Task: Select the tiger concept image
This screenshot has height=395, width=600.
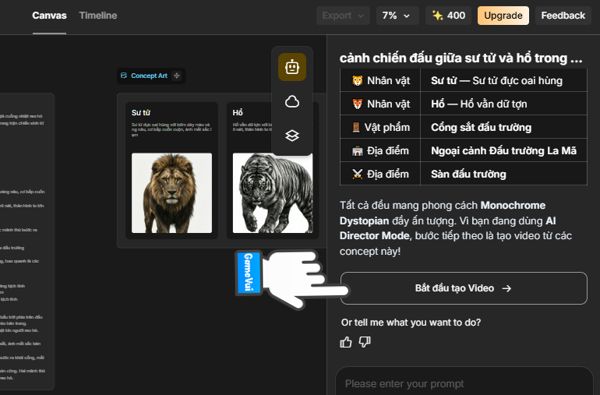Action: [272, 193]
